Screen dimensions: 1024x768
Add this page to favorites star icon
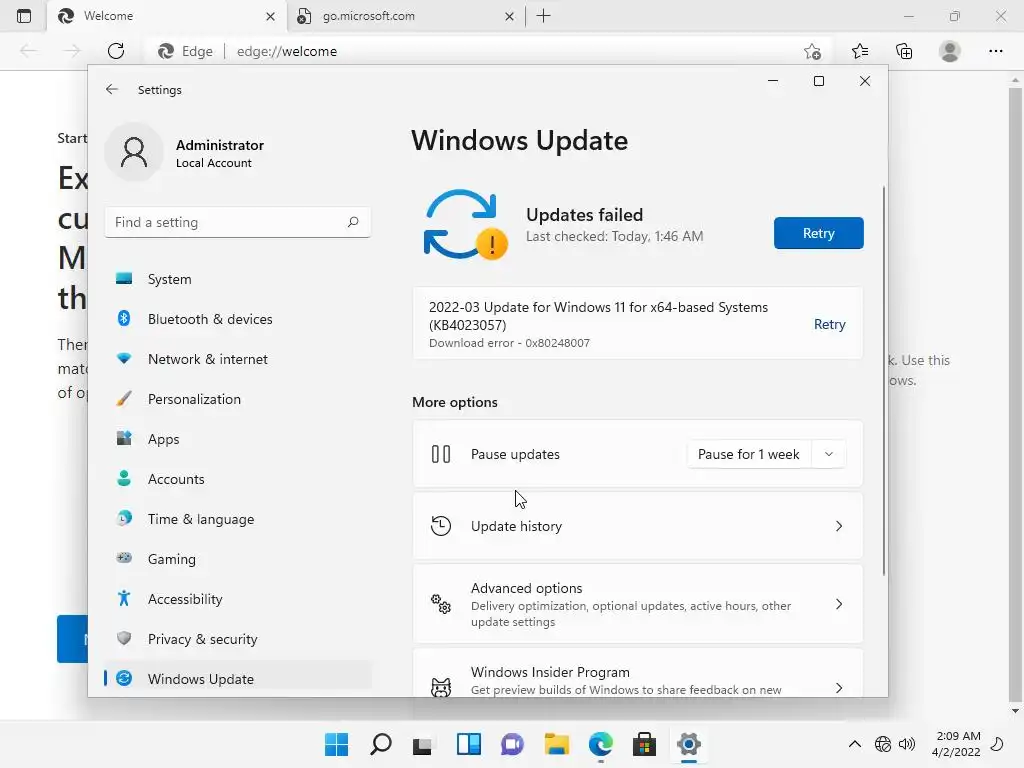point(812,51)
